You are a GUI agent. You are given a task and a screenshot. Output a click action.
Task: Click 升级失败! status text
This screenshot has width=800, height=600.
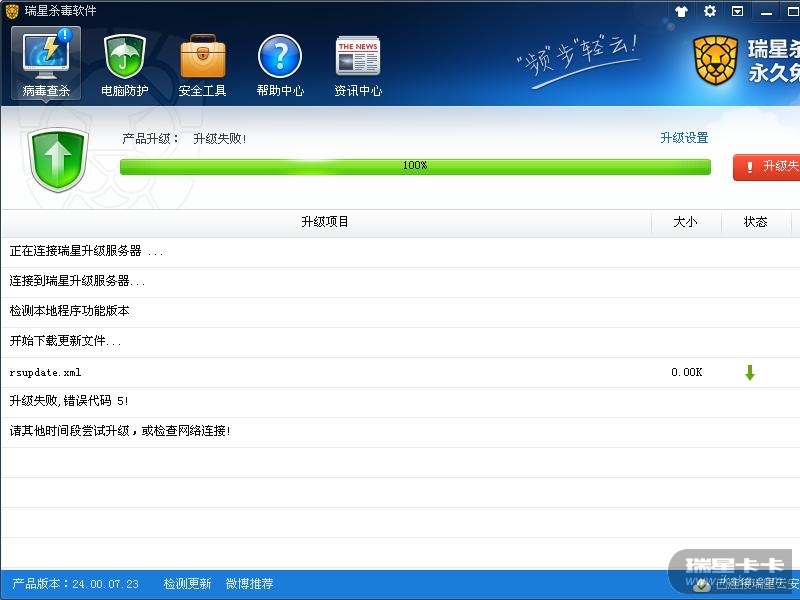220,139
